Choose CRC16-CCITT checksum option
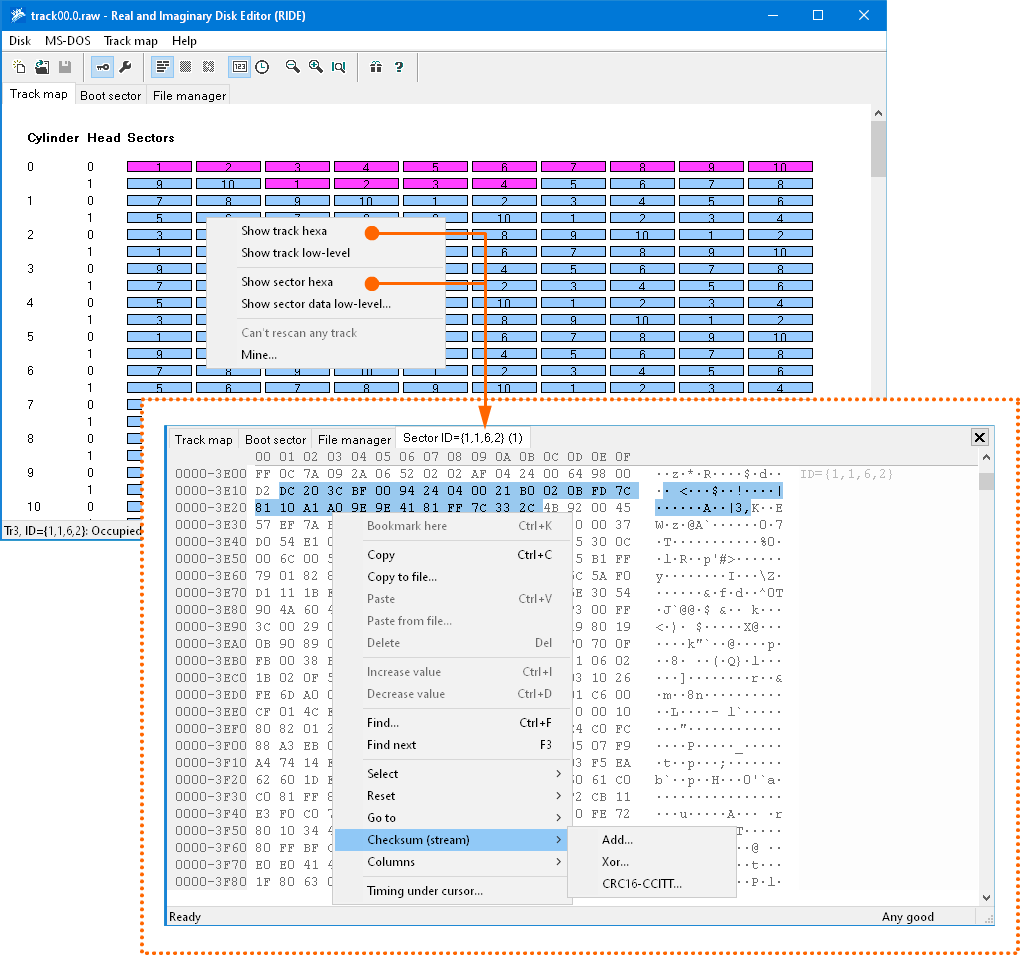The image size is (1021, 955). click(x=641, y=884)
